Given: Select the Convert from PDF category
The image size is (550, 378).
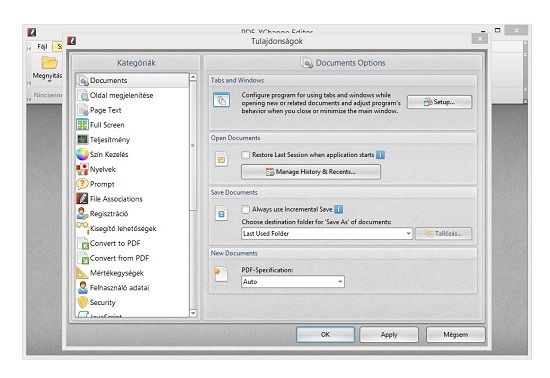Looking at the screenshot, I should pos(132,258).
